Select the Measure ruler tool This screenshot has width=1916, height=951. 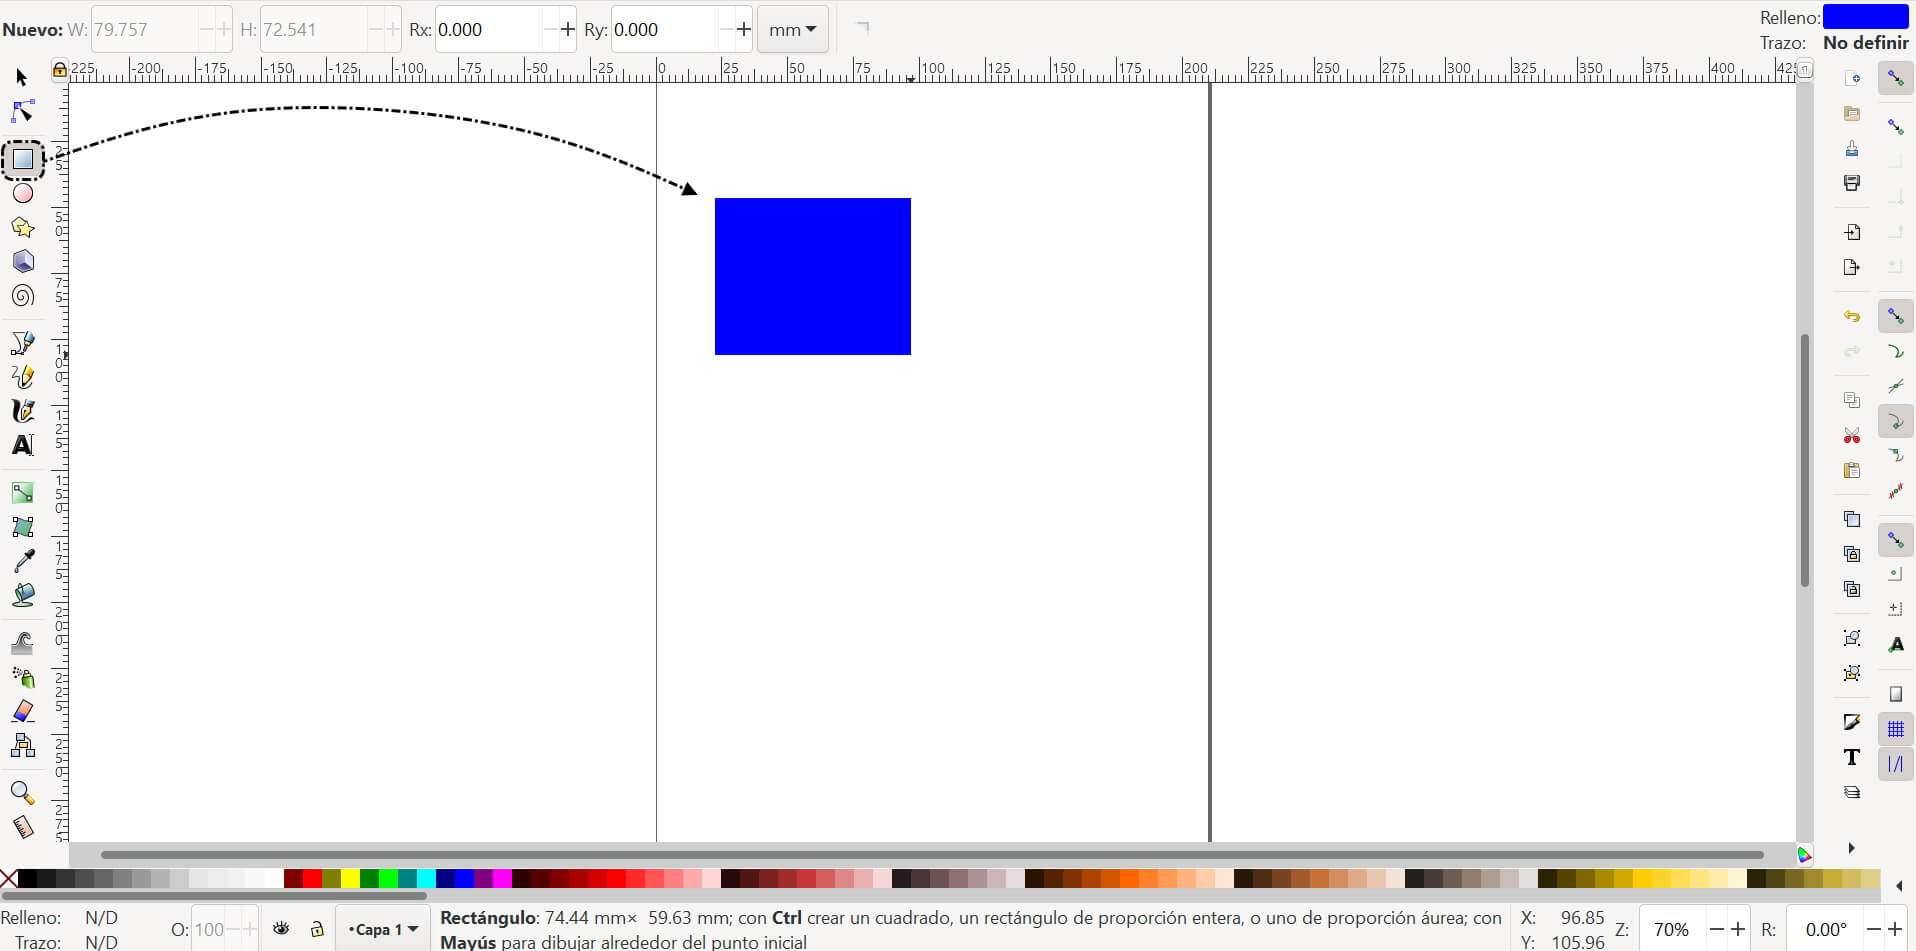pyautogui.click(x=22, y=827)
